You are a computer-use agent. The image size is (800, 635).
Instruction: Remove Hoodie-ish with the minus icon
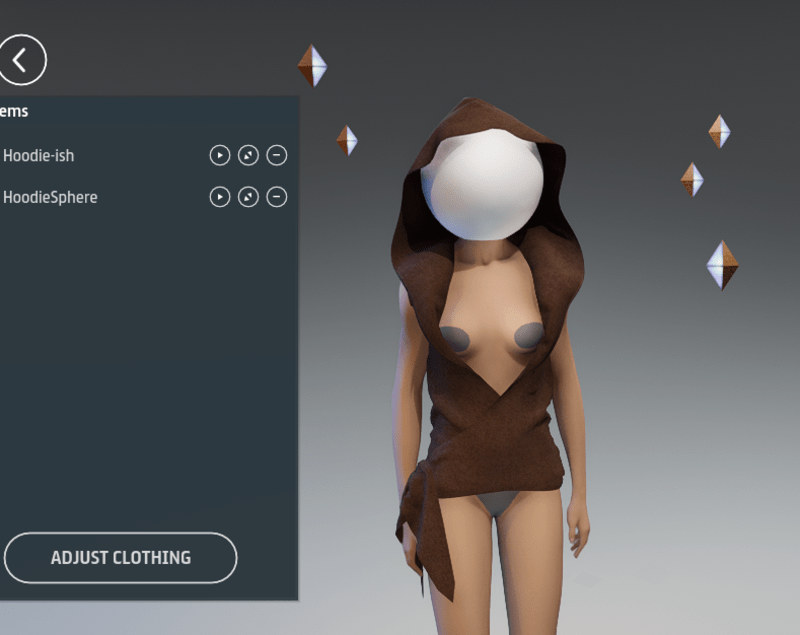[277, 155]
